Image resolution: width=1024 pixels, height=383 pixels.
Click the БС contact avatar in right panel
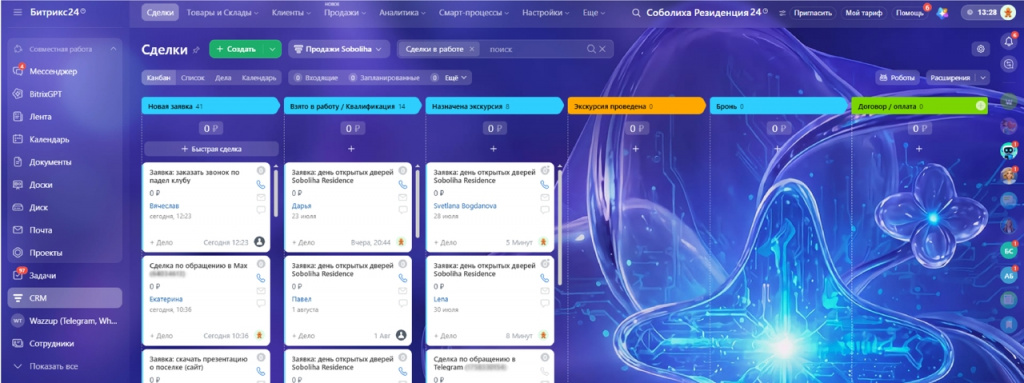1009,250
